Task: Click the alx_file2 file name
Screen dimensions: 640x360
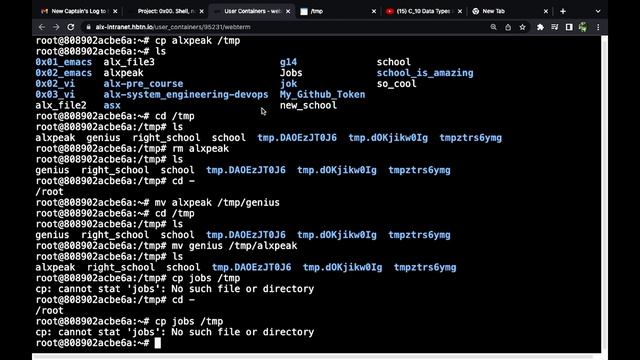Action: pyautogui.click(x=61, y=105)
